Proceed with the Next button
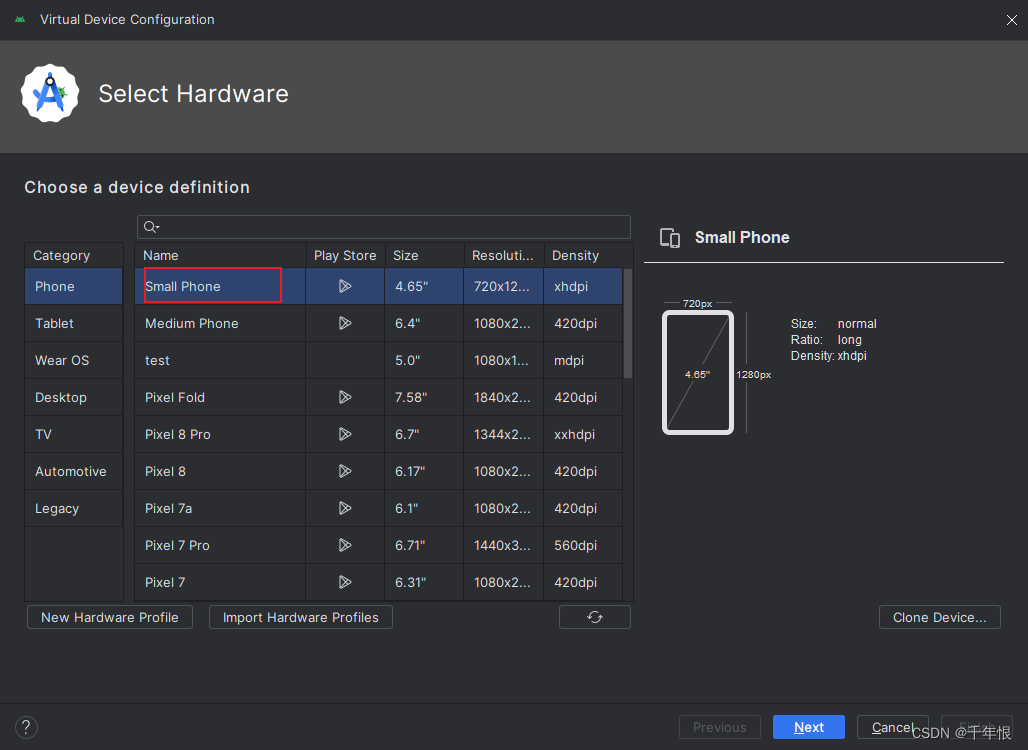Viewport: 1028px width, 750px height. coord(808,727)
